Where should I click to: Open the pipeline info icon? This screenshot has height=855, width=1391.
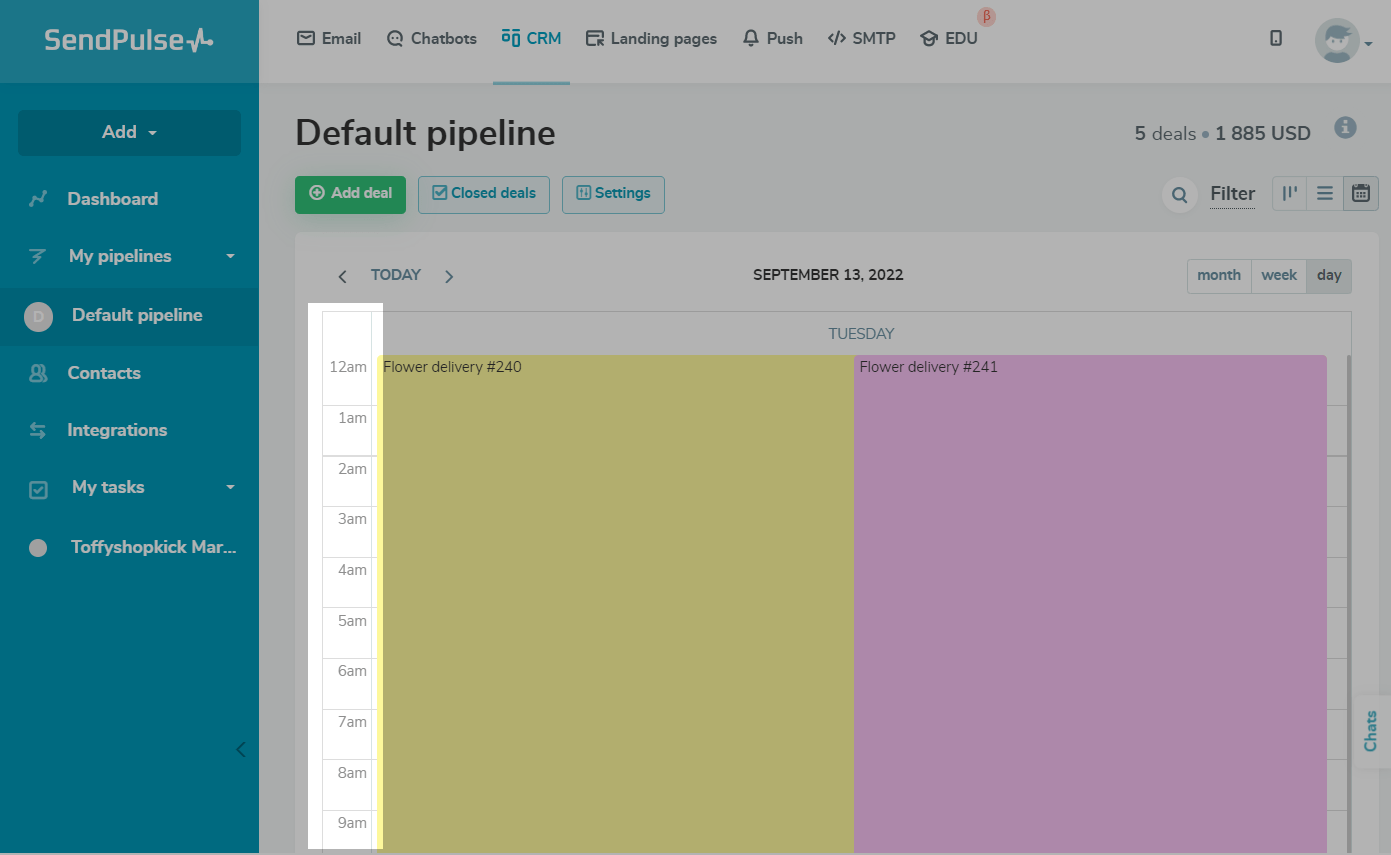click(1345, 128)
